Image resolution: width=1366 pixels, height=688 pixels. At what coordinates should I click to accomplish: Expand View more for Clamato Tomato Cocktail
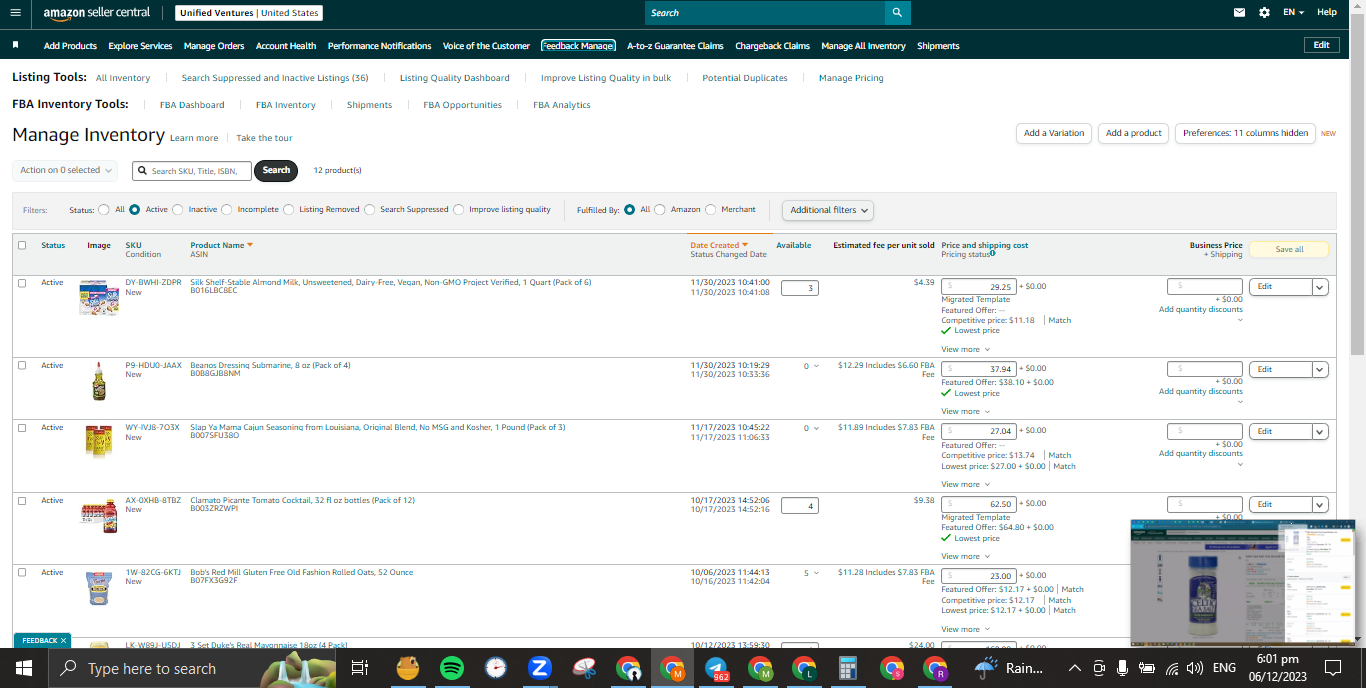pyautogui.click(x=966, y=556)
